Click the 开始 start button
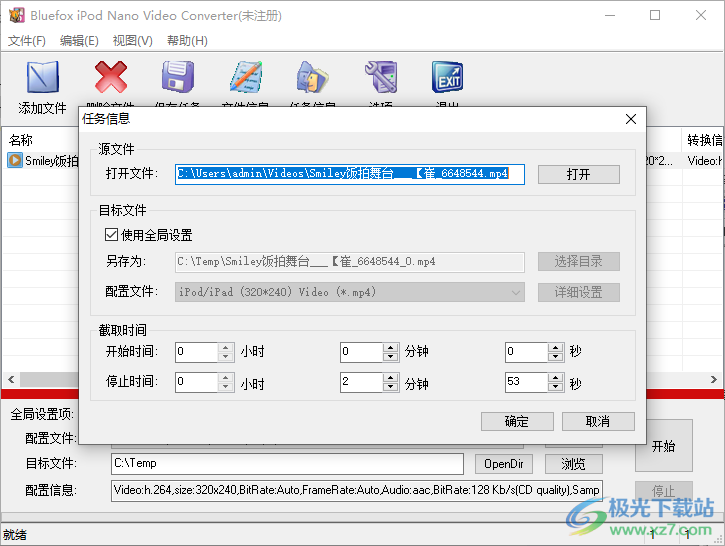The image size is (725, 546). pos(664,446)
